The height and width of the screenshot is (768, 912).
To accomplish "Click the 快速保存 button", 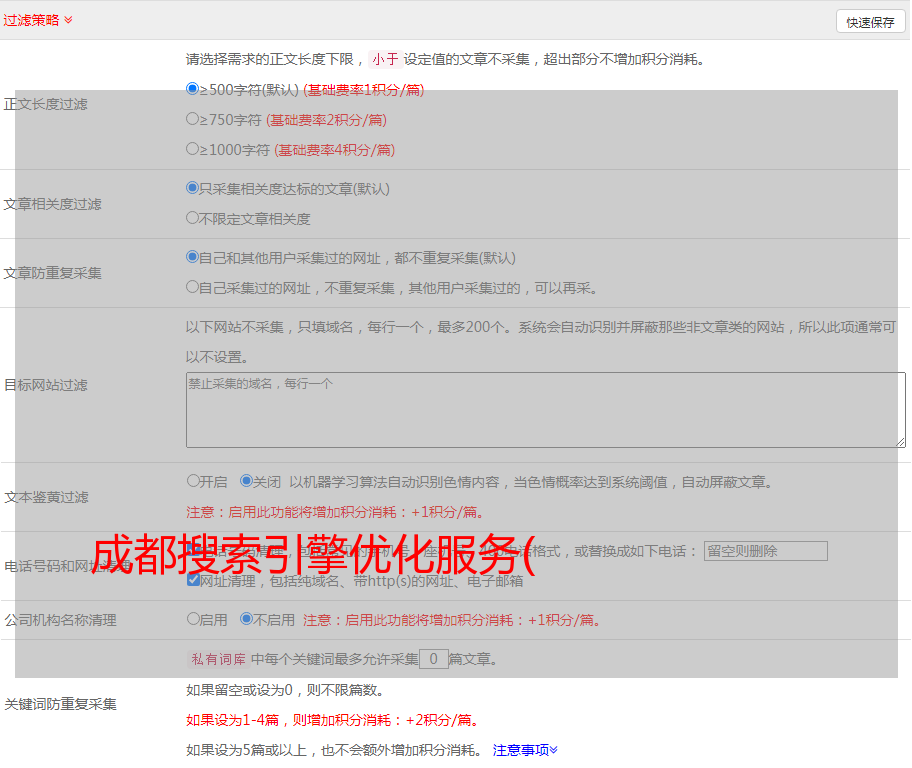I will (x=870, y=22).
